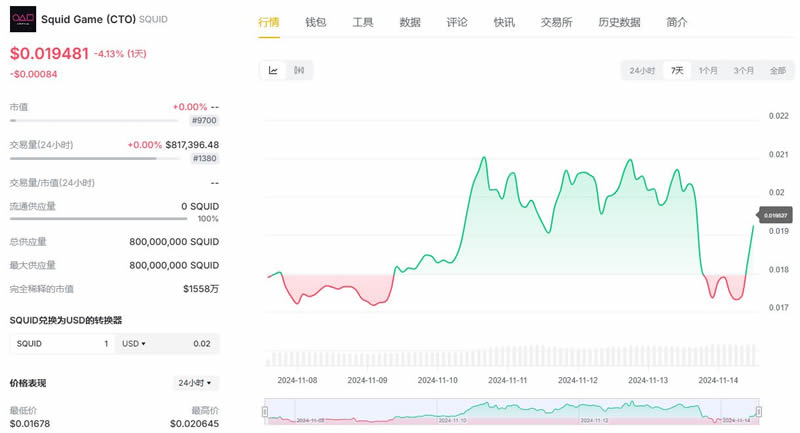Click the Squid Game token logo
Screen dimensions: 800x433
coord(23,19)
